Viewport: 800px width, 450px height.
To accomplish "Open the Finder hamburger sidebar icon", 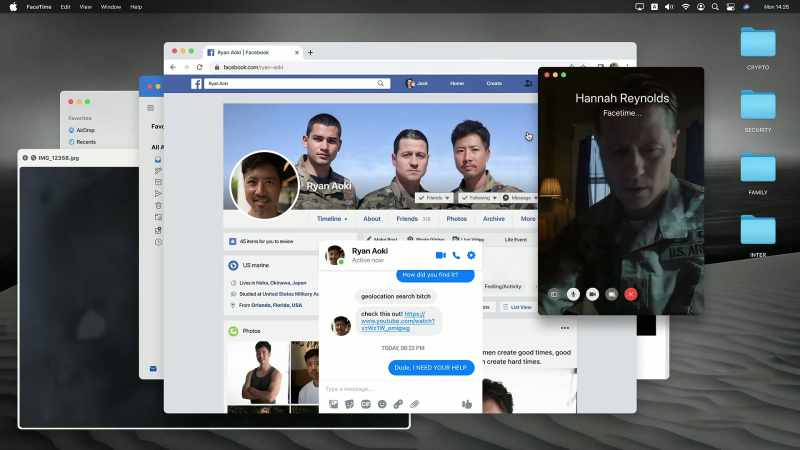I will coord(151,108).
